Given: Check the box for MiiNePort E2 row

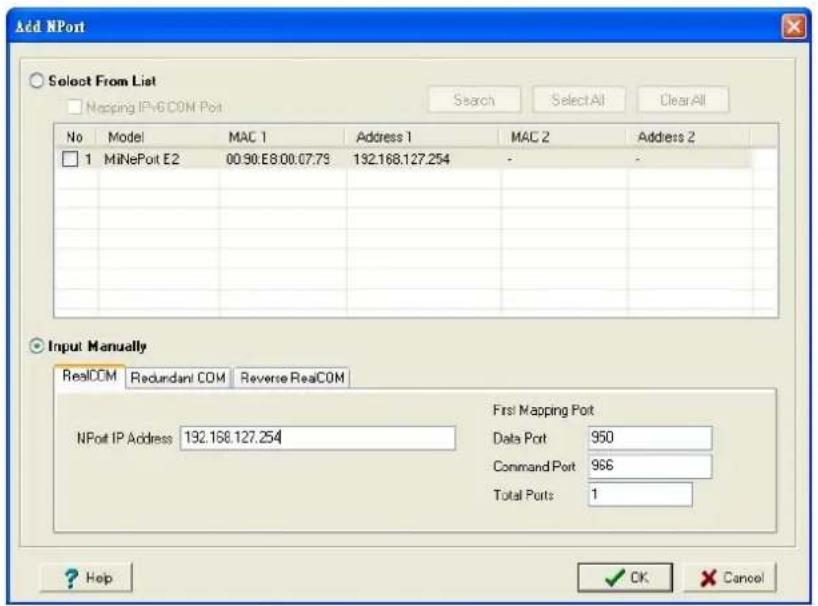Looking at the screenshot, I should 70,159.
